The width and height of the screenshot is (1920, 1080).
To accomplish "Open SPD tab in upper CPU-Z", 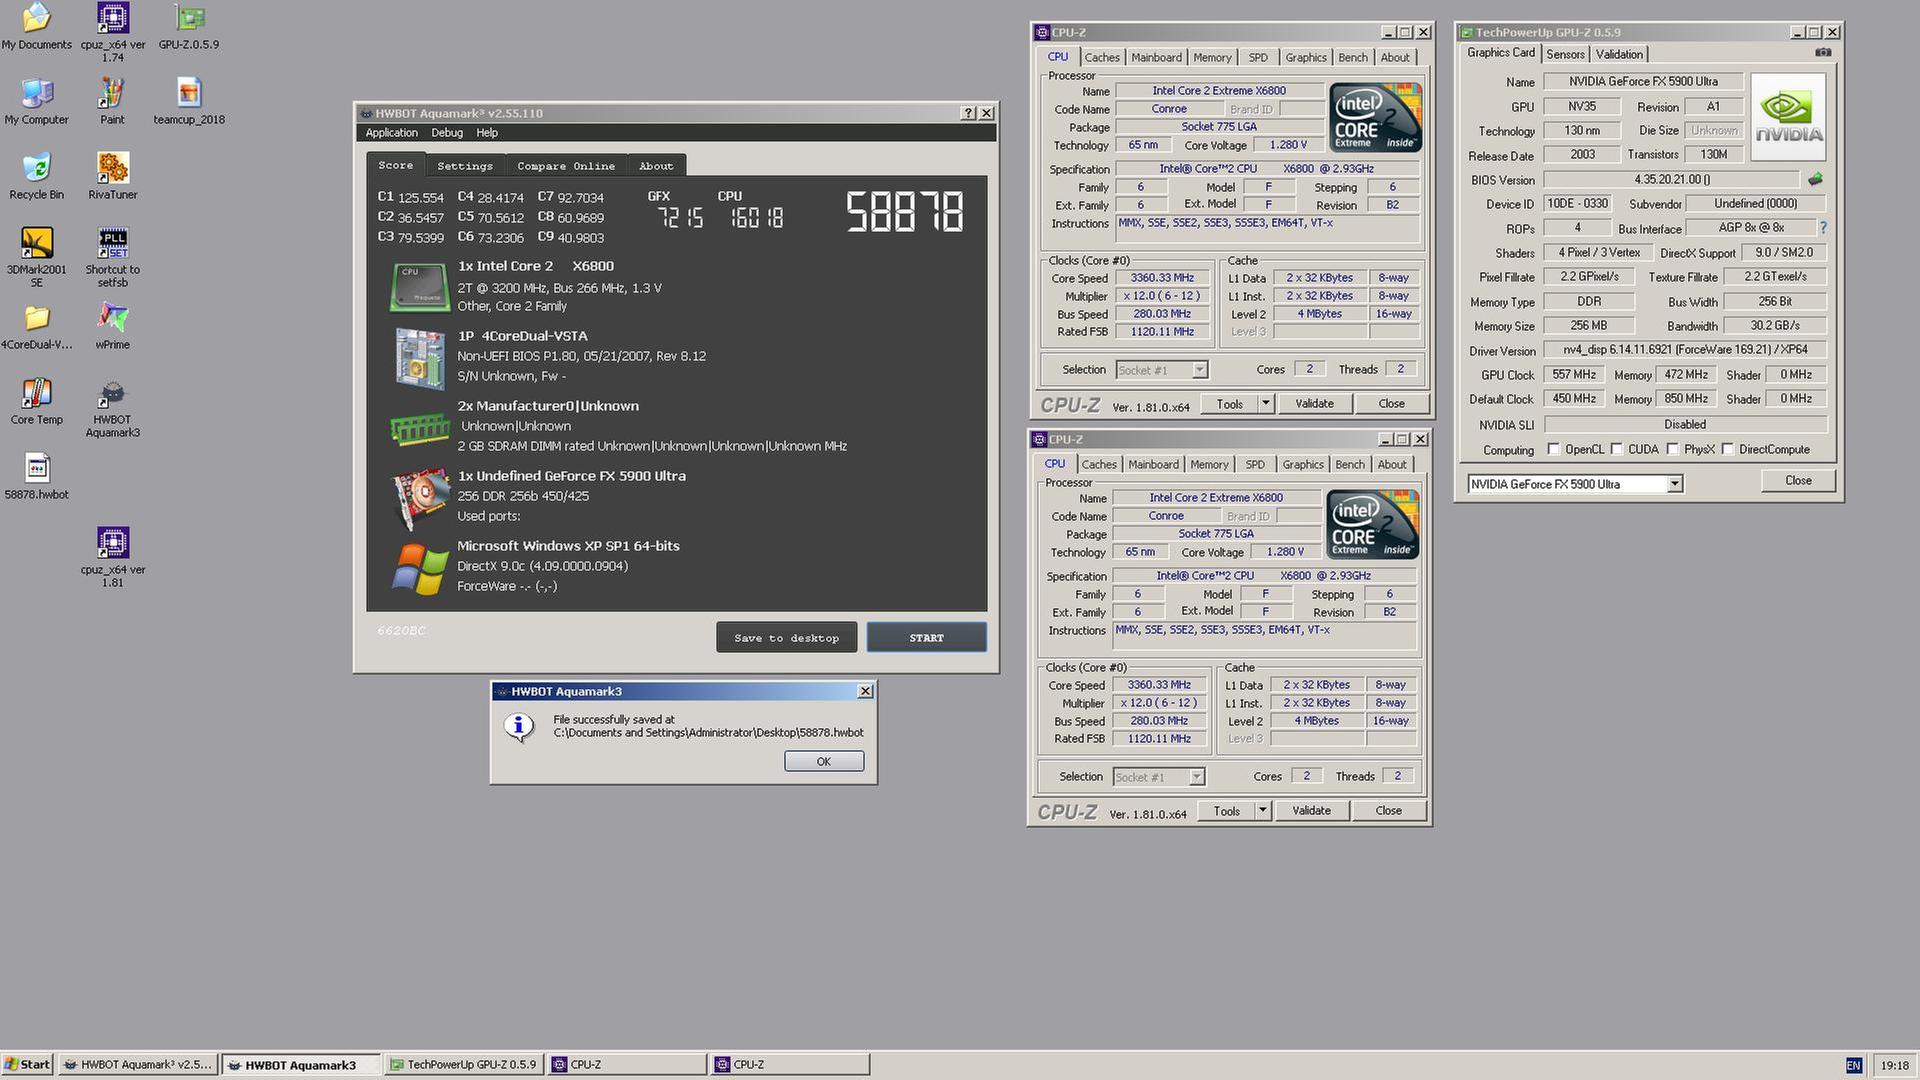I will [x=1258, y=57].
